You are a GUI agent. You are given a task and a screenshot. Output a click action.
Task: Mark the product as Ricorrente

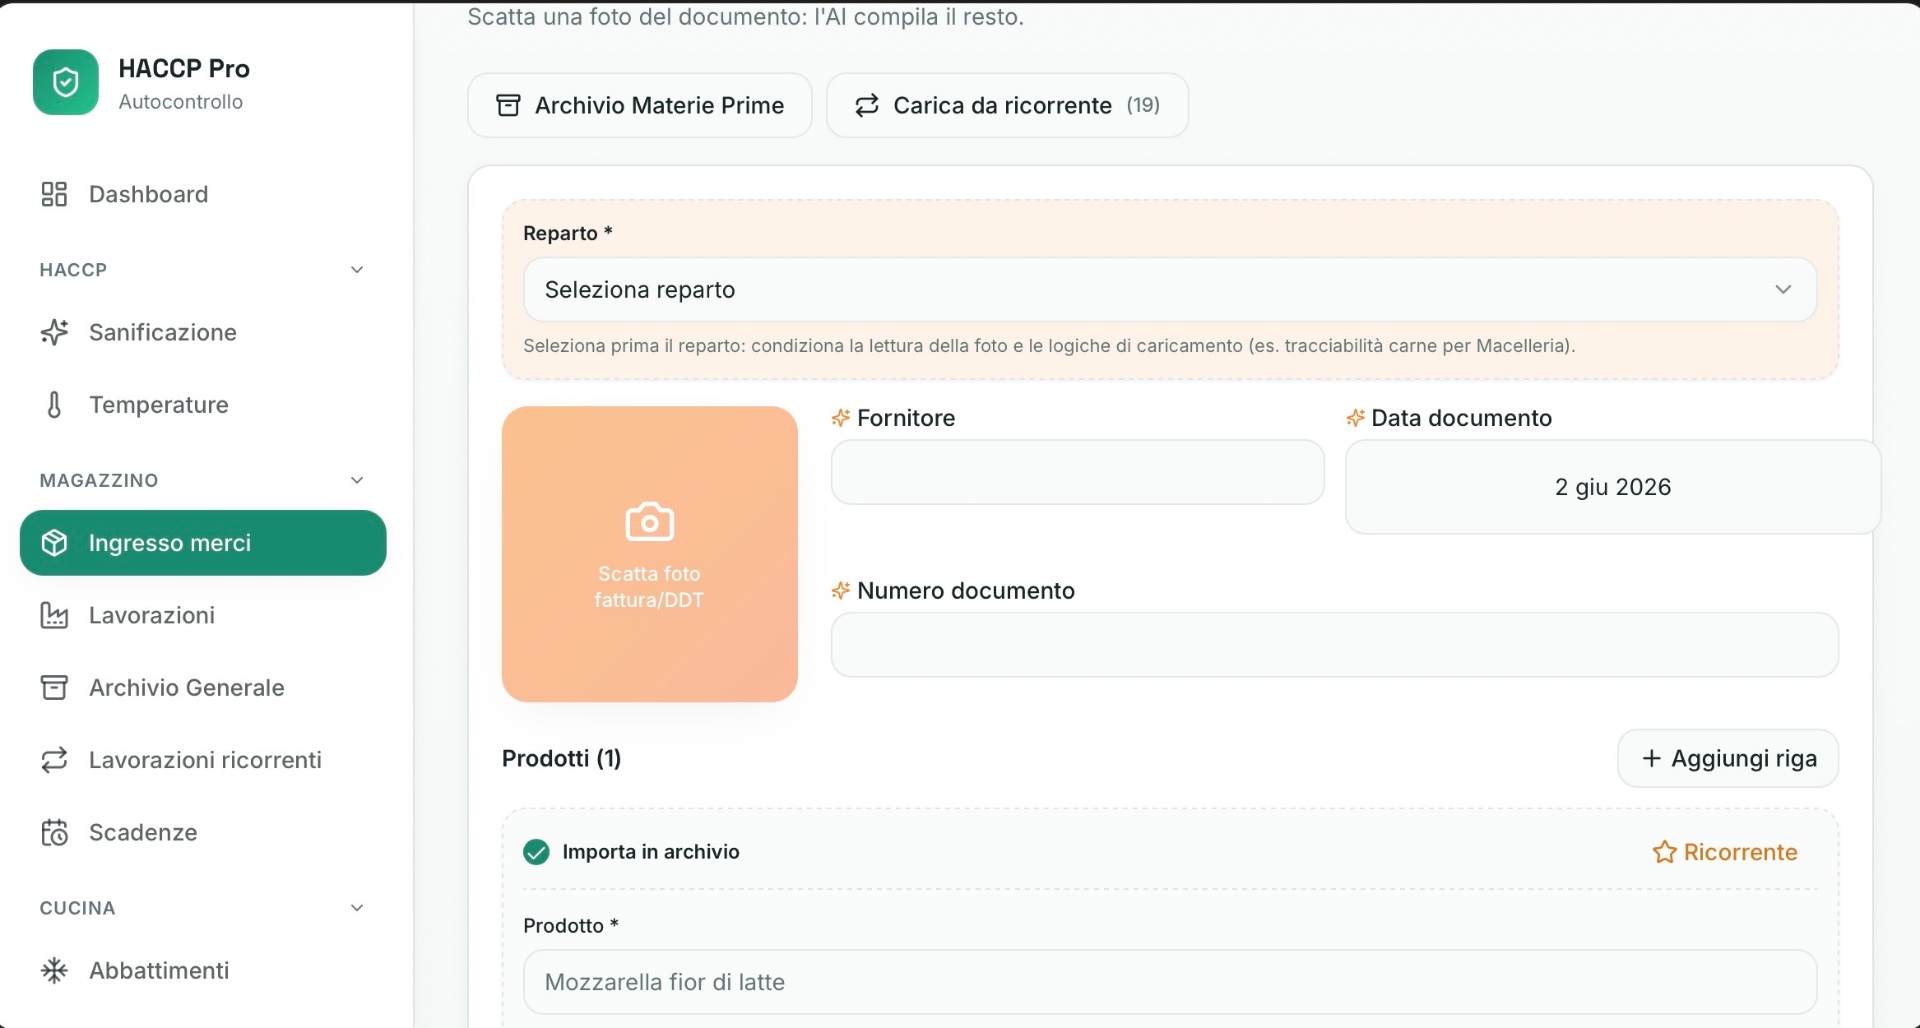coord(1725,852)
